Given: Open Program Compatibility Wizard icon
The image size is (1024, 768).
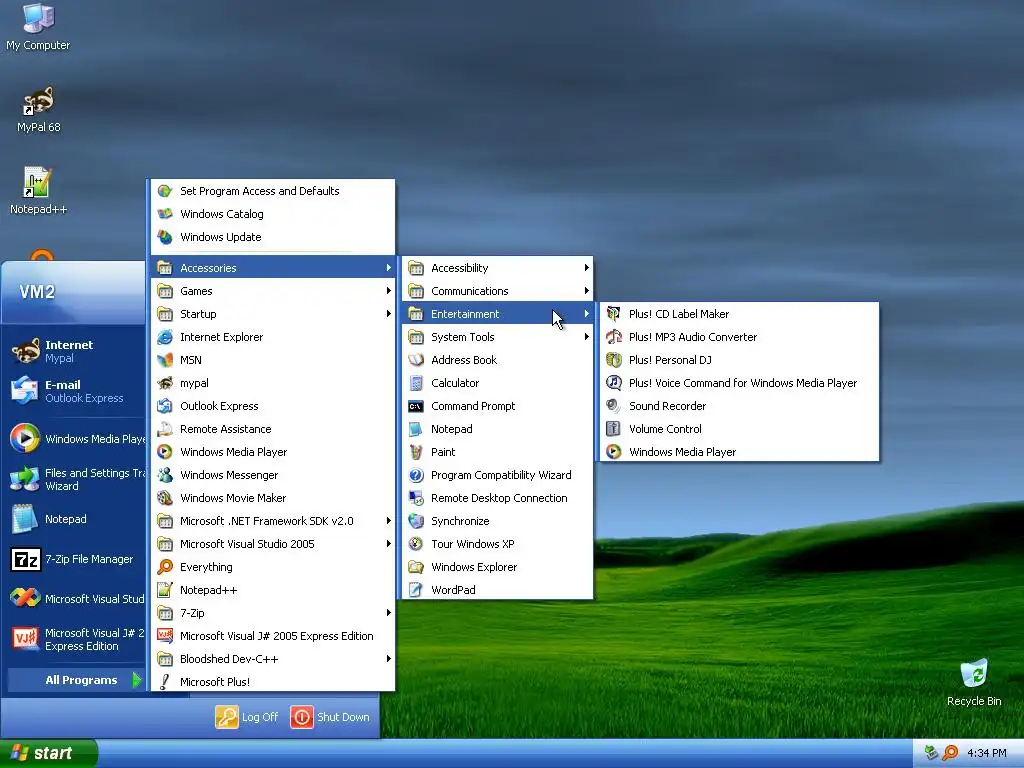Looking at the screenshot, I should pyautogui.click(x=416, y=475).
